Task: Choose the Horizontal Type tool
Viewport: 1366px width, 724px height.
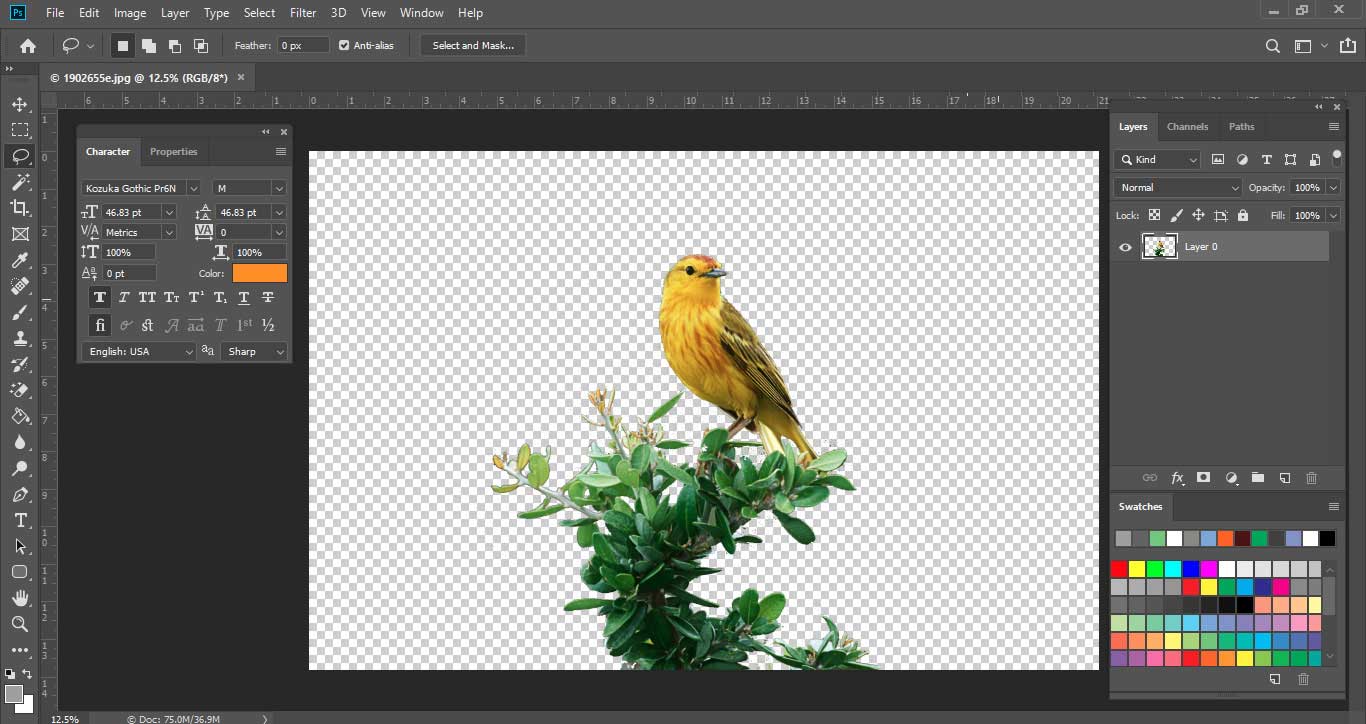Action: tap(20, 520)
